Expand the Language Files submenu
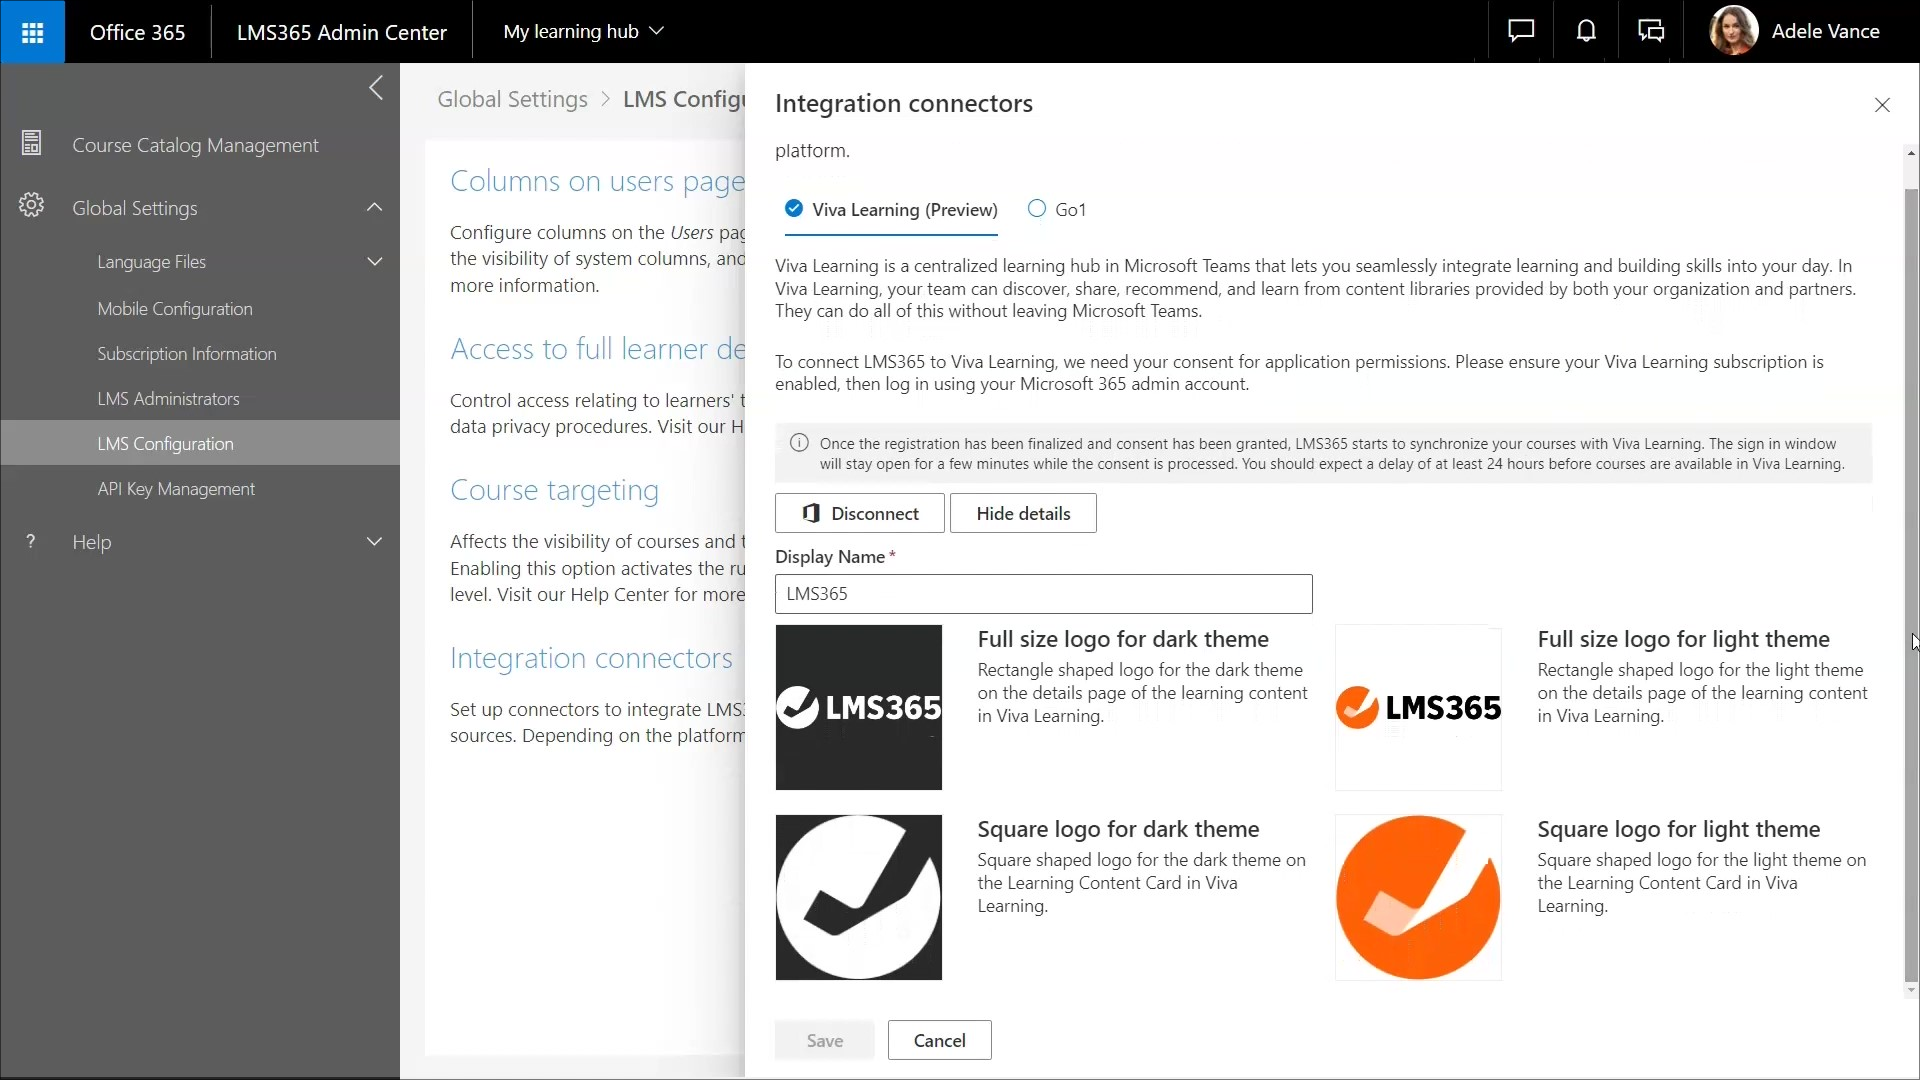The width and height of the screenshot is (1920, 1080). tap(375, 262)
